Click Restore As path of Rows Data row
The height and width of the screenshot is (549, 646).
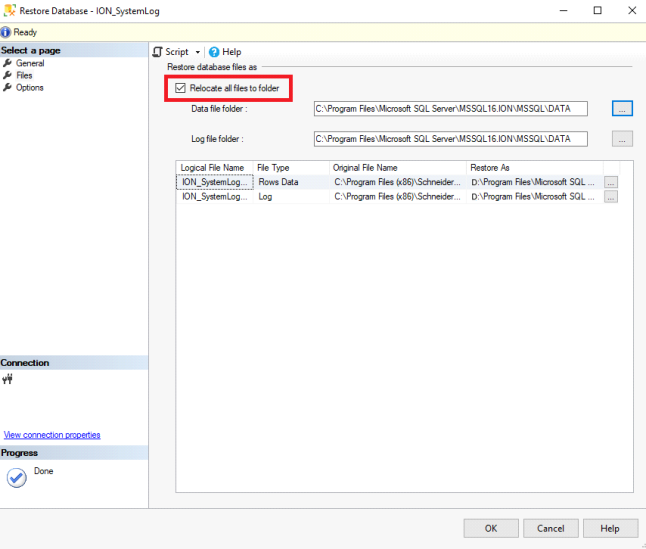[x=534, y=182]
